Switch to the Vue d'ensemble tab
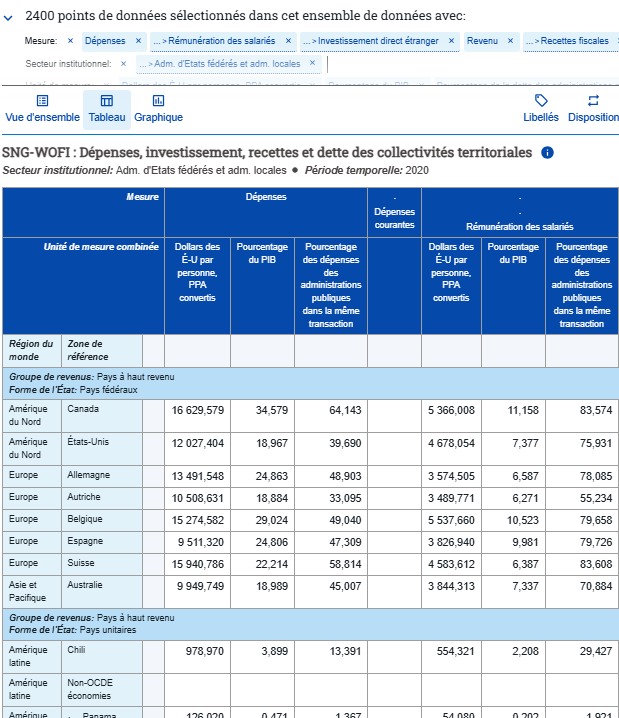Image resolution: width=619 pixels, height=718 pixels. point(43,109)
